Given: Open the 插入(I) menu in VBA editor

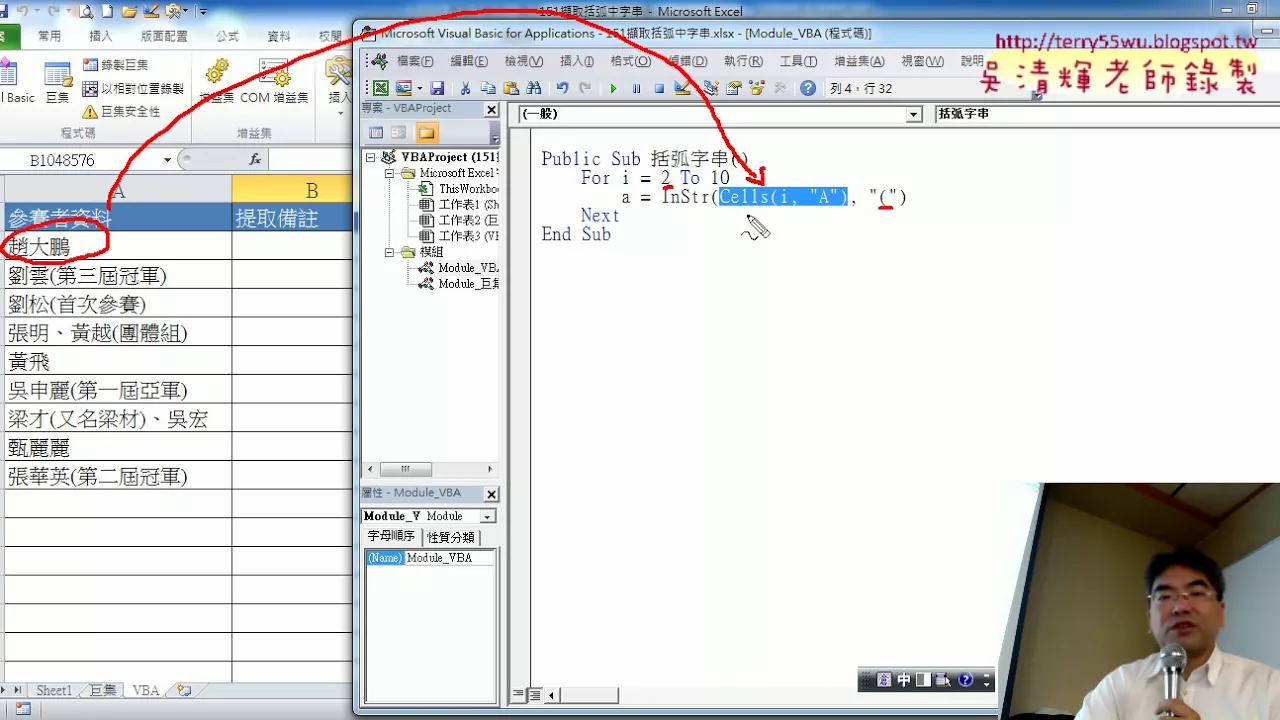Looking at the screenshot, I should click(577, 61).
